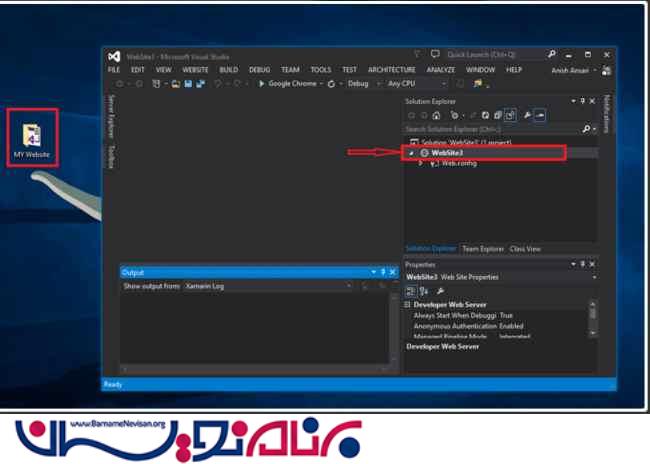Select the Solution Explorer bottom tab
The width and height of the screenshot is (650, 464).
(x=431, y=249)
